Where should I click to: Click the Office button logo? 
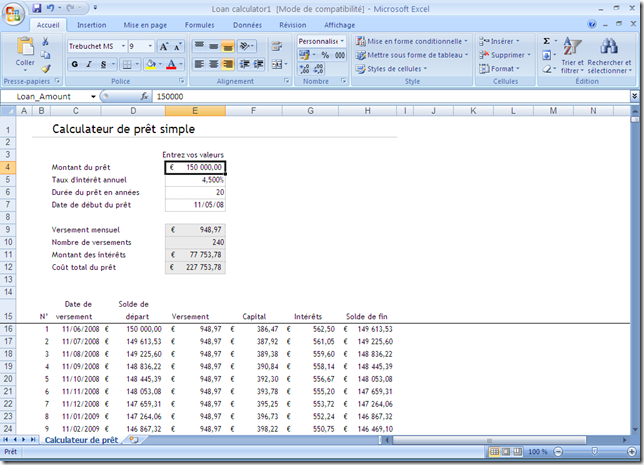pyautogui.click(x=14, y=13)
